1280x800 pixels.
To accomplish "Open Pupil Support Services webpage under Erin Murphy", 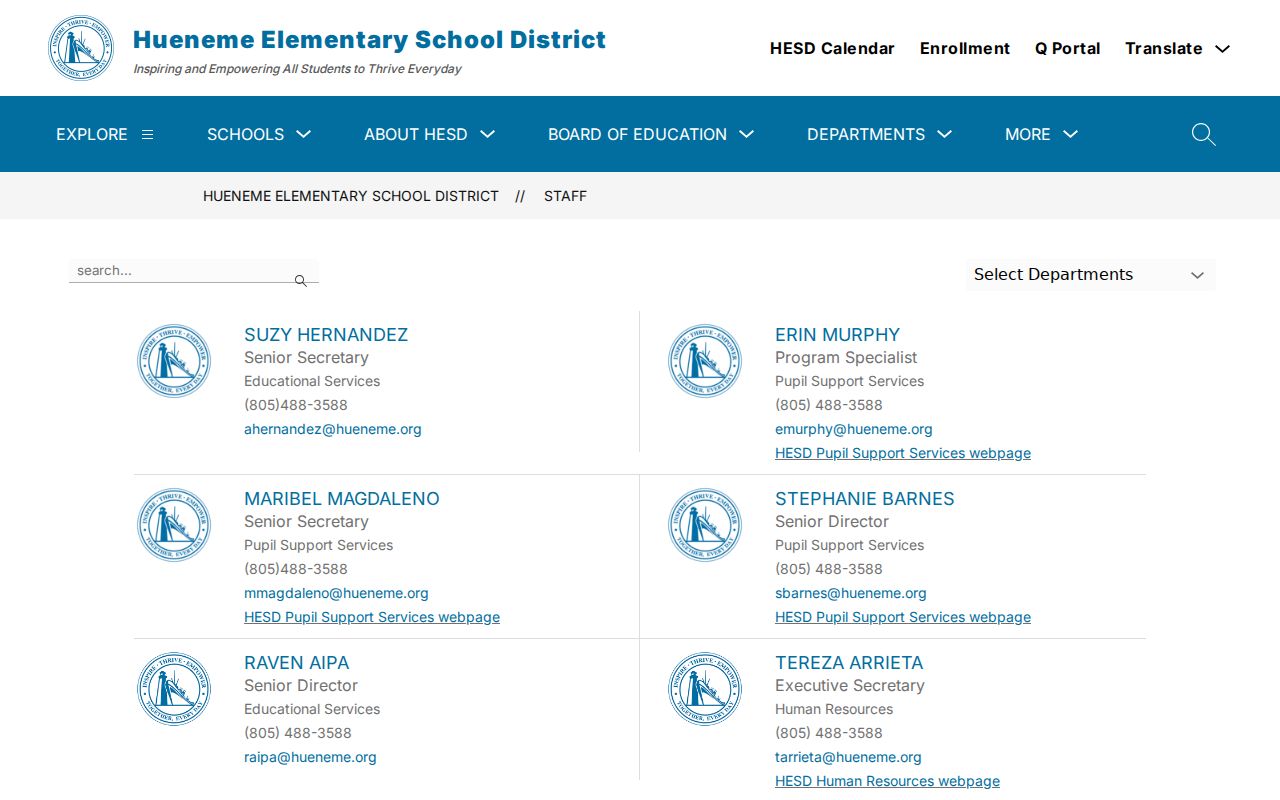I will coord(903,453).
